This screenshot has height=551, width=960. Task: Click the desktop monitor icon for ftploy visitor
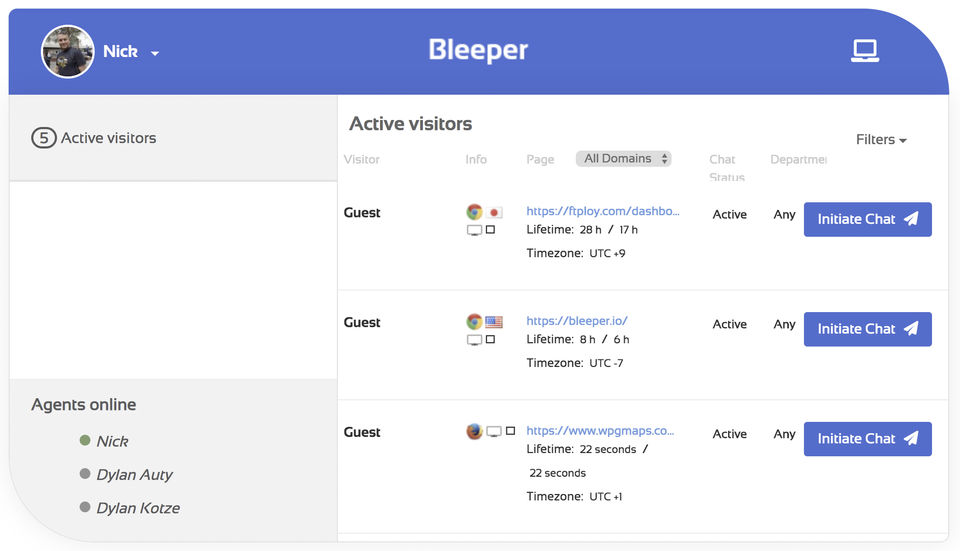pyautogui.click(x=474, y=230)
